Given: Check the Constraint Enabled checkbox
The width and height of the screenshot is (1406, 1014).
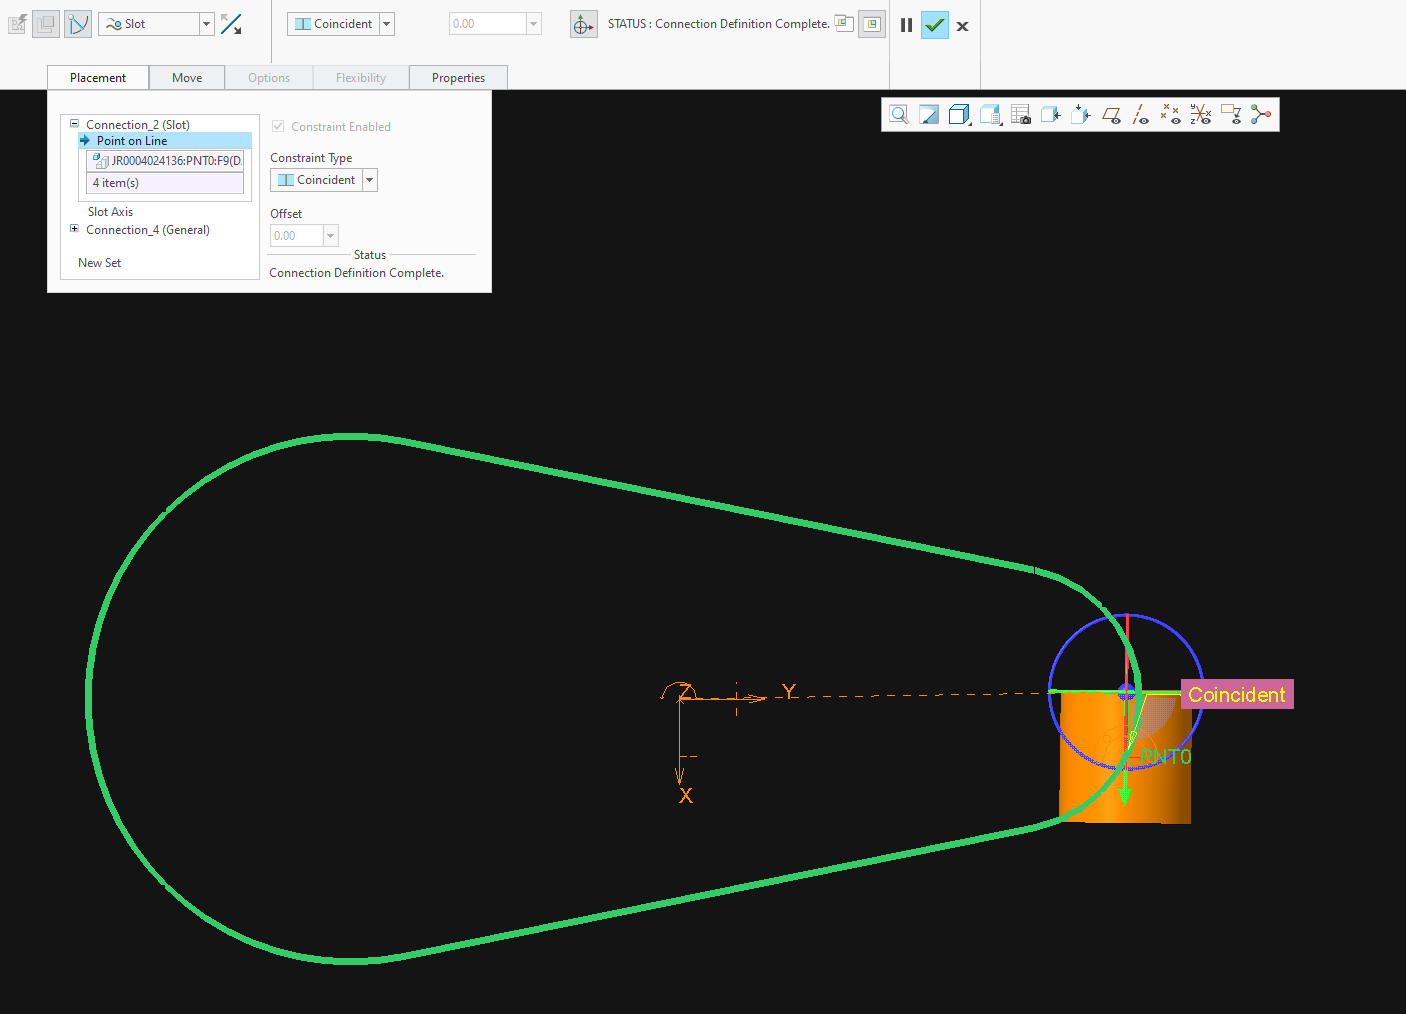Looking at the screenshot, I should 278,126.
